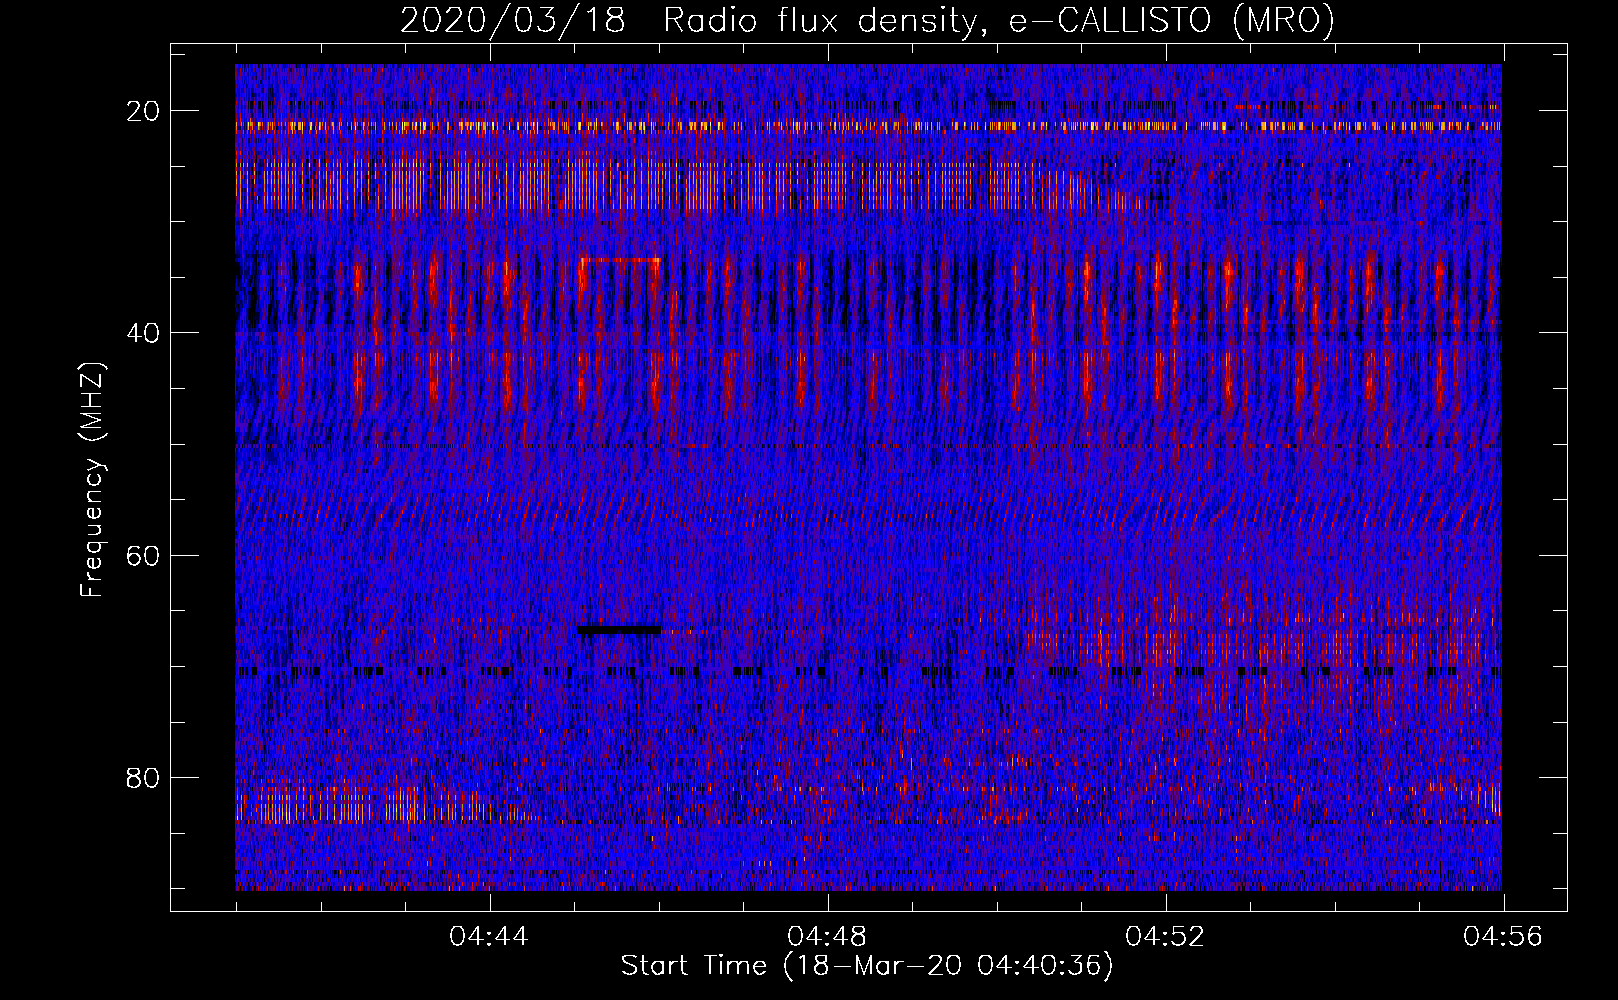Click the 20 MHz frequency tick label

(143, 111)
